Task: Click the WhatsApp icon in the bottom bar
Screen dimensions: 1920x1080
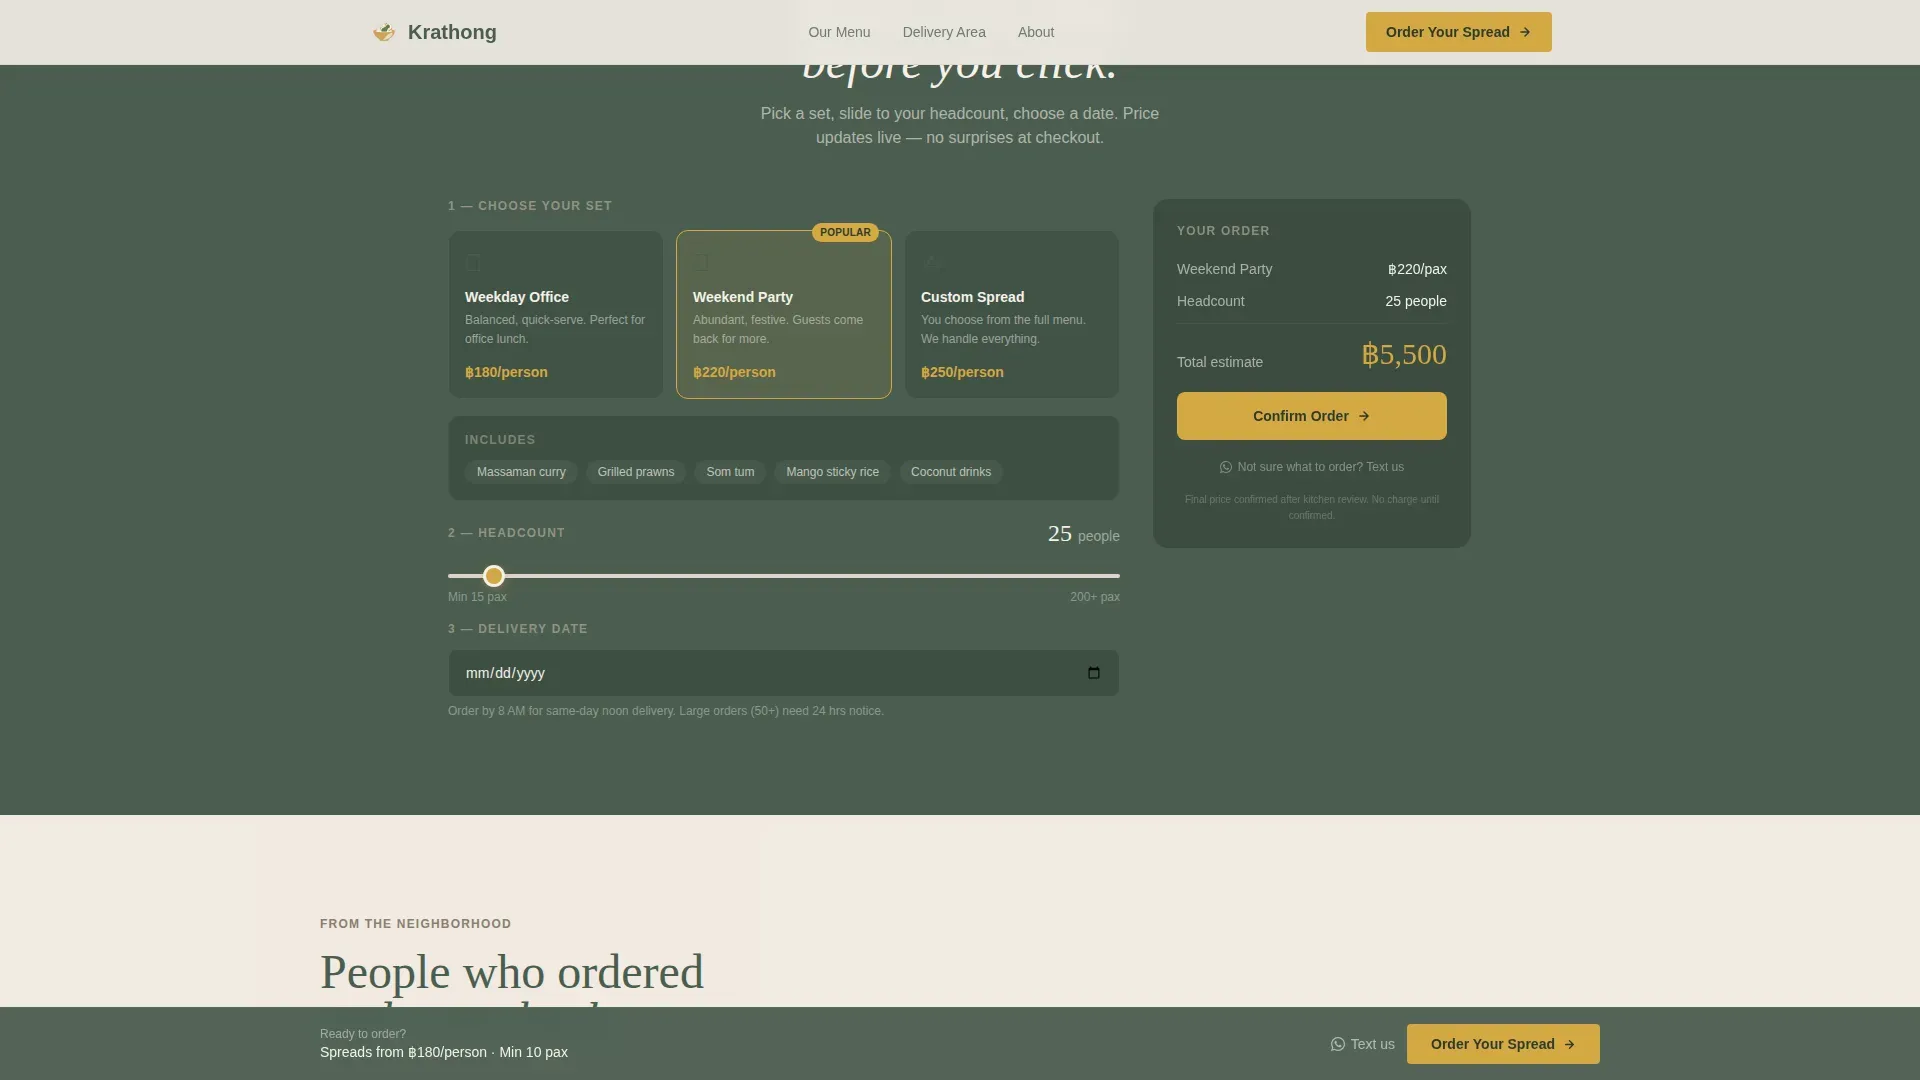Action: pyautogui.click(x=1338, y=1044)
